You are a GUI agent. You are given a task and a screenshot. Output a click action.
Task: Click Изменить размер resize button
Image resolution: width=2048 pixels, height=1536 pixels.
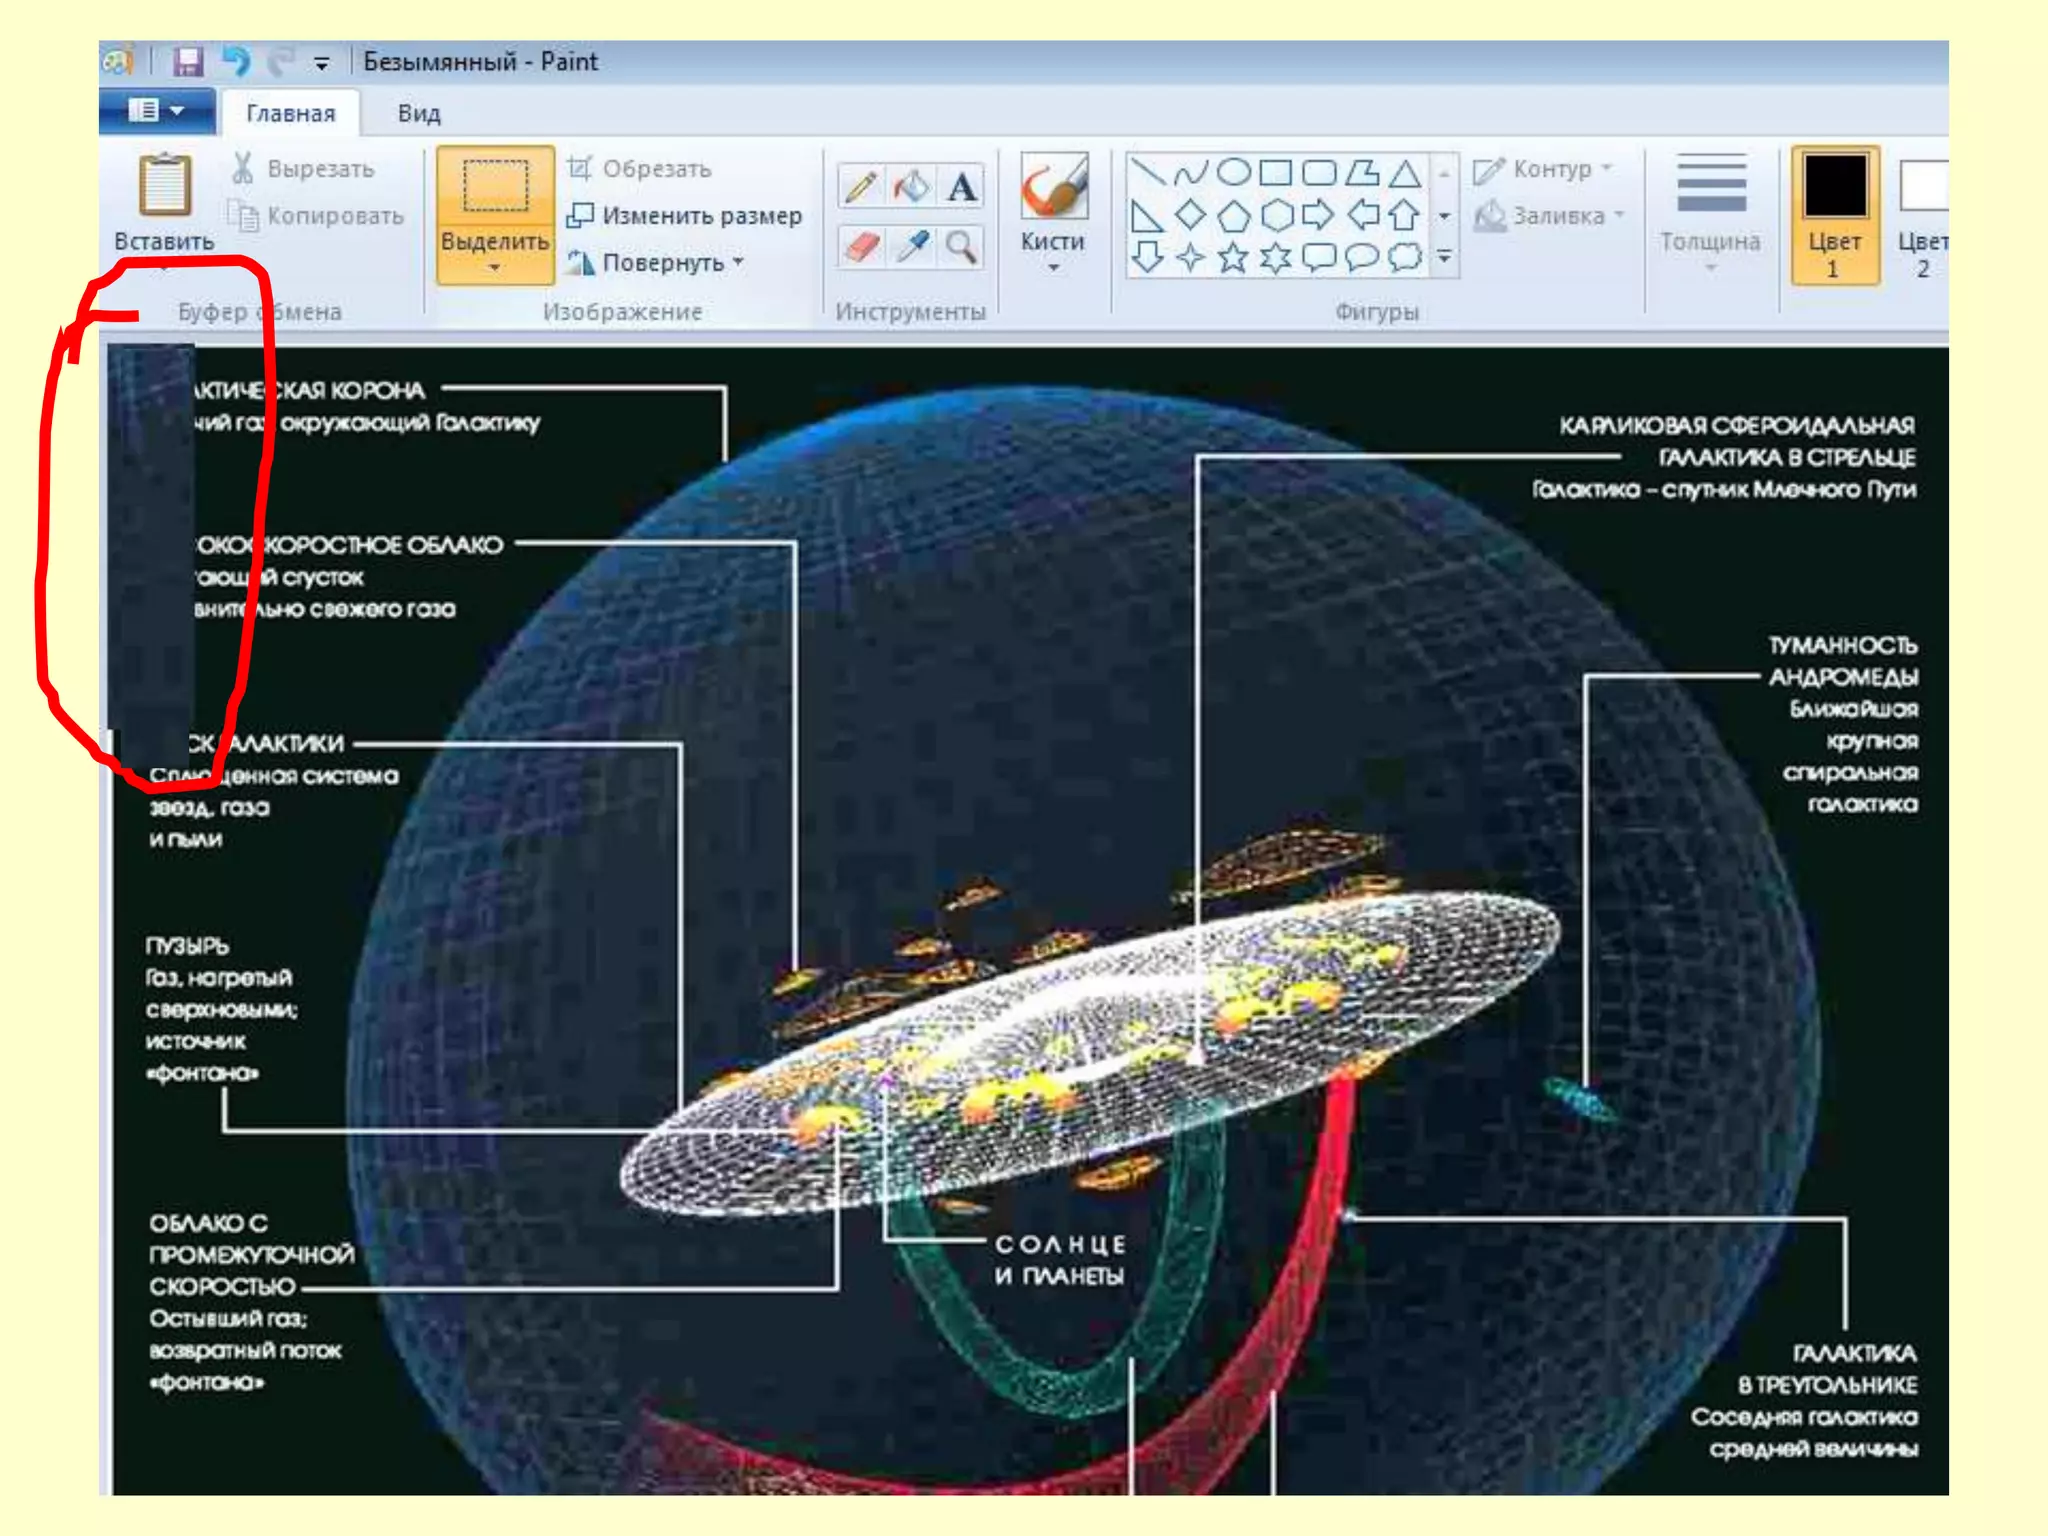click(x=685, y=215)
